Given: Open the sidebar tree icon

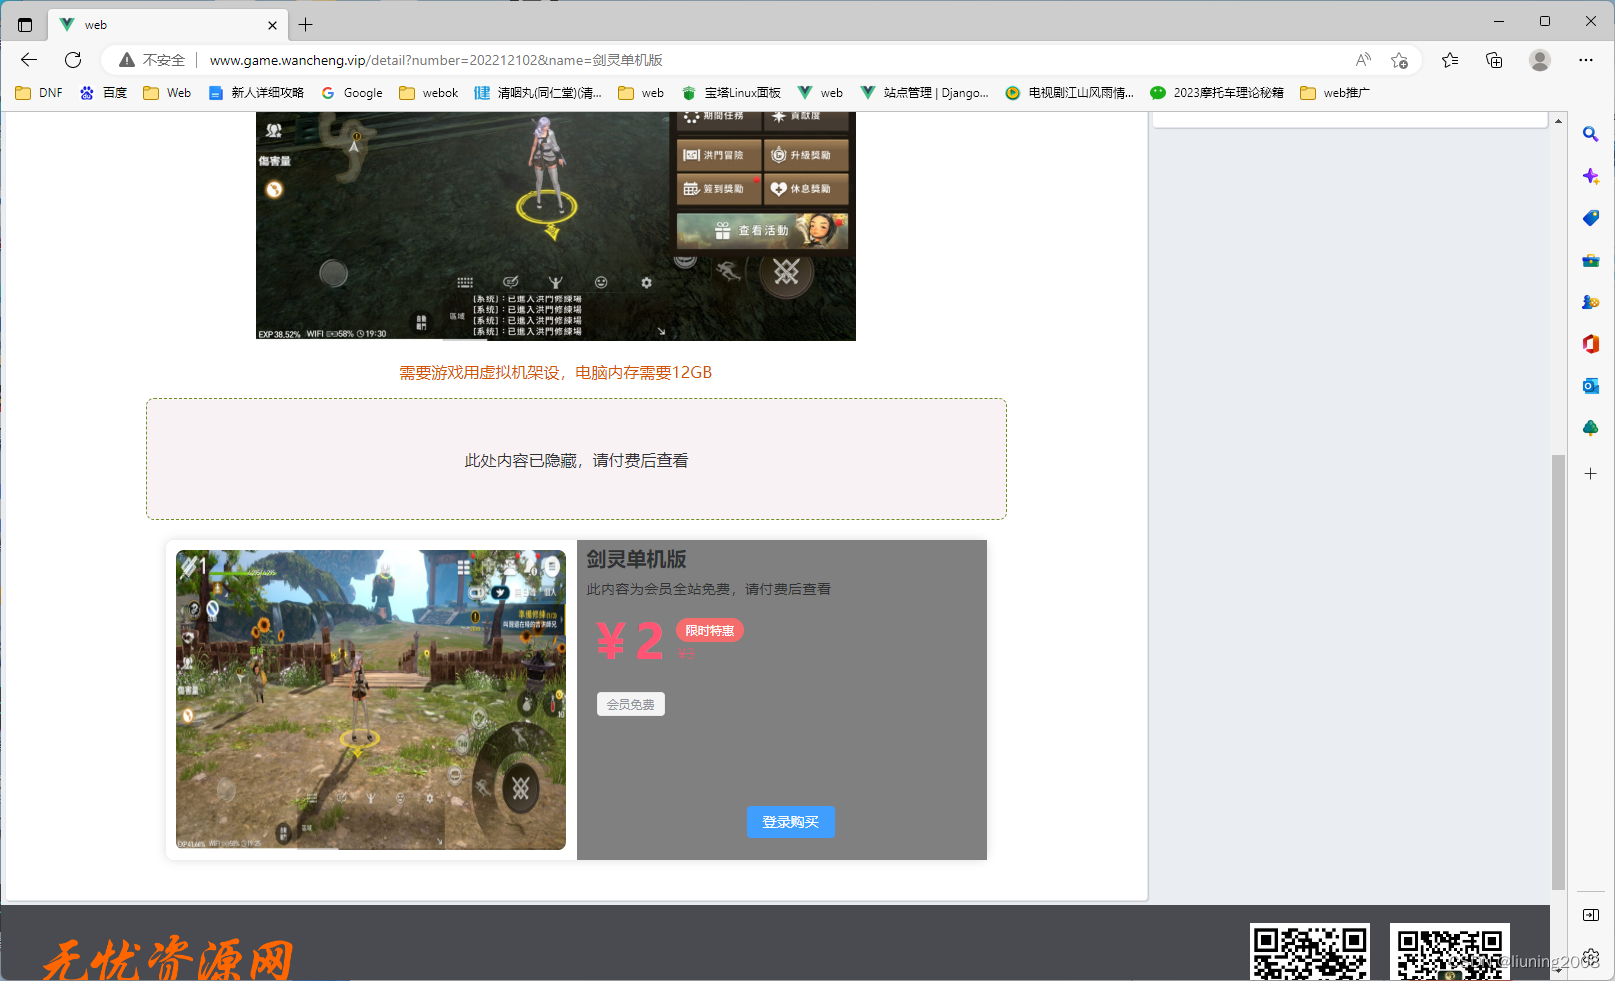Looking at the screenshot, I should (x=1591, y=428).
